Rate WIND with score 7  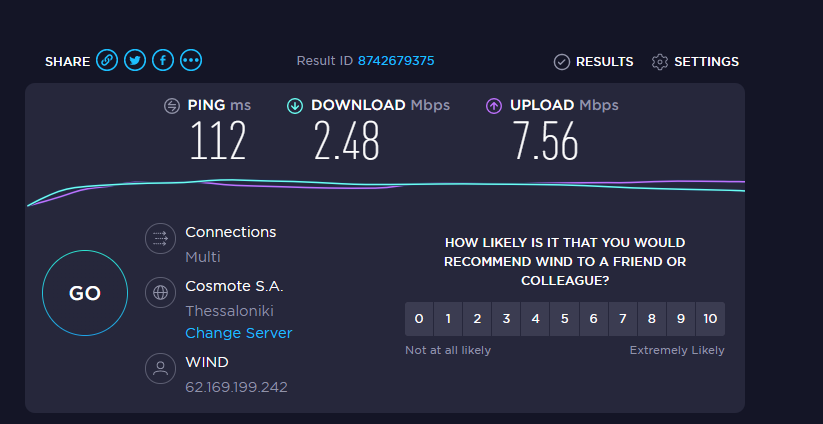coord(622,319)
